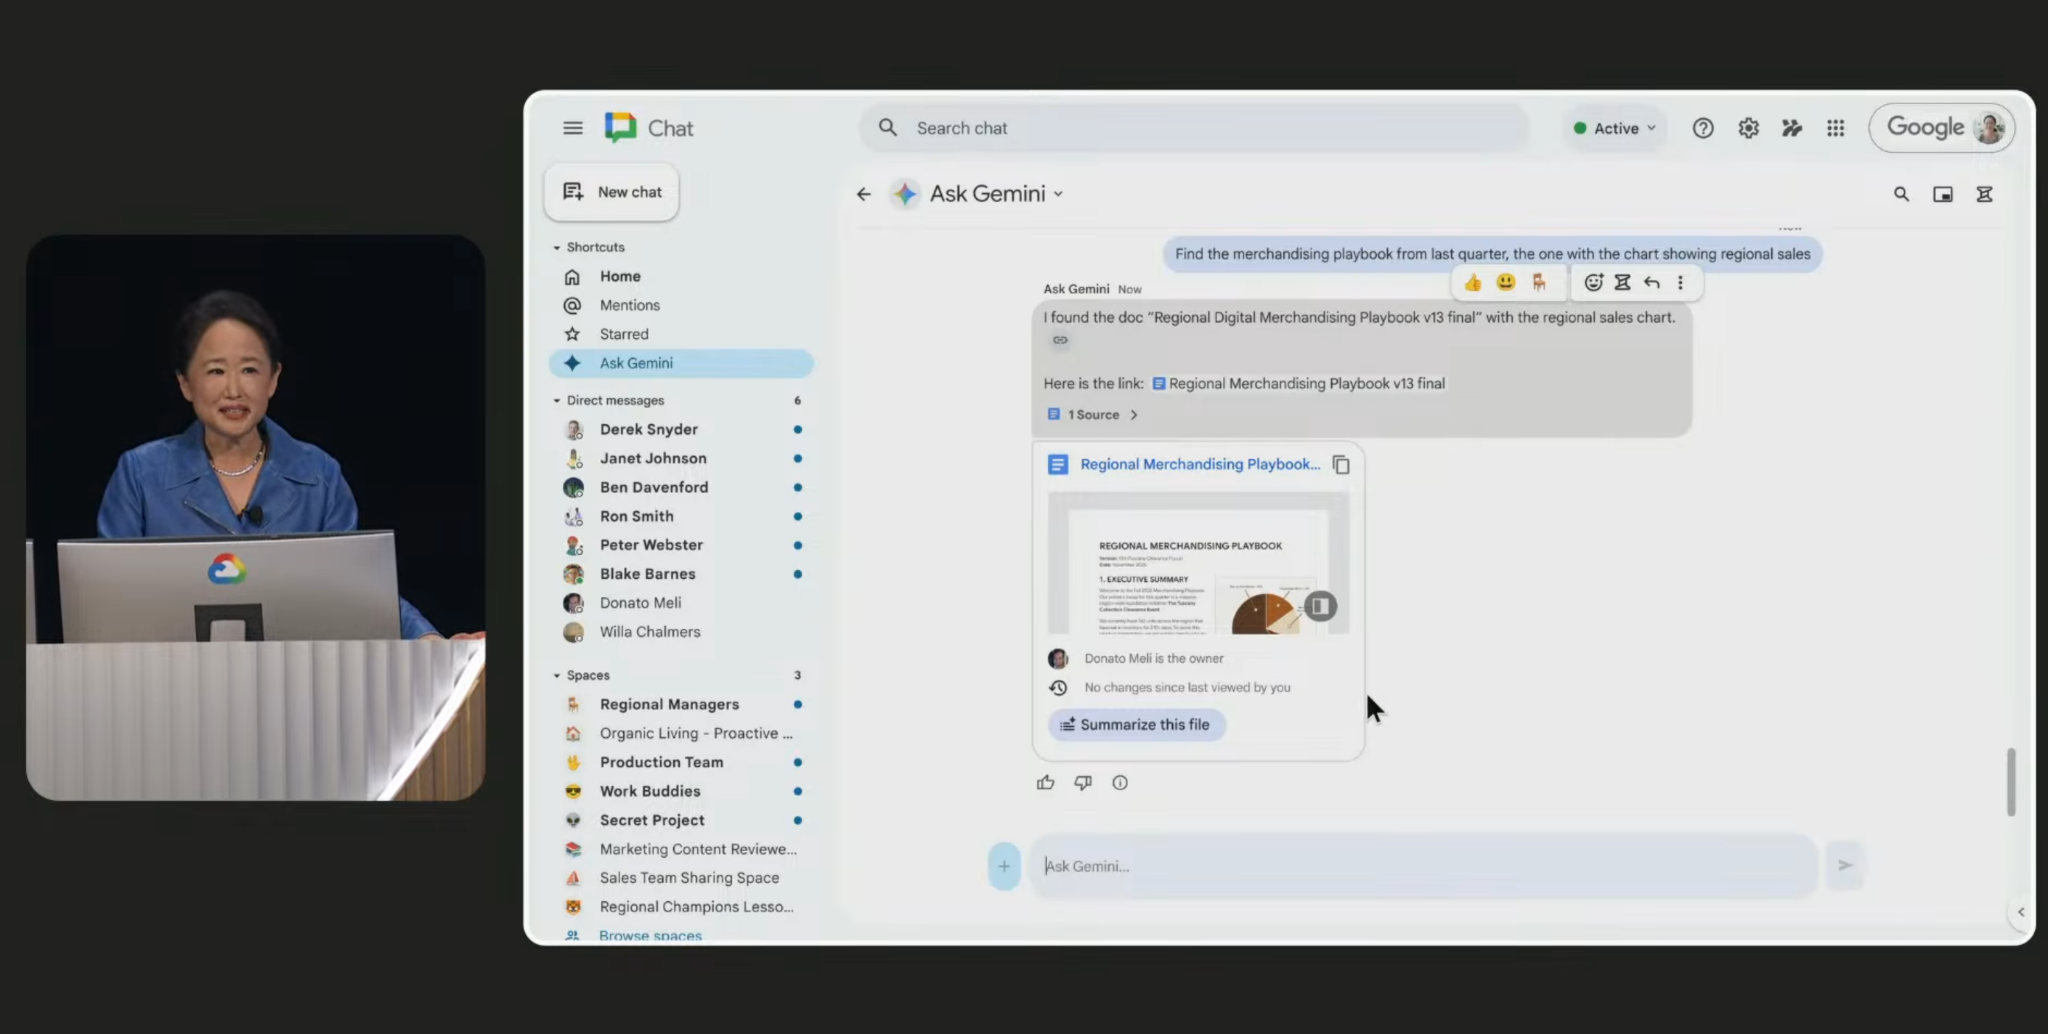Image resolution: width=2048 pixels, height=1034 pixels.
Task: Open the add reaction emoji icon
Action: pyautogui.click(x=1593, y=283)
